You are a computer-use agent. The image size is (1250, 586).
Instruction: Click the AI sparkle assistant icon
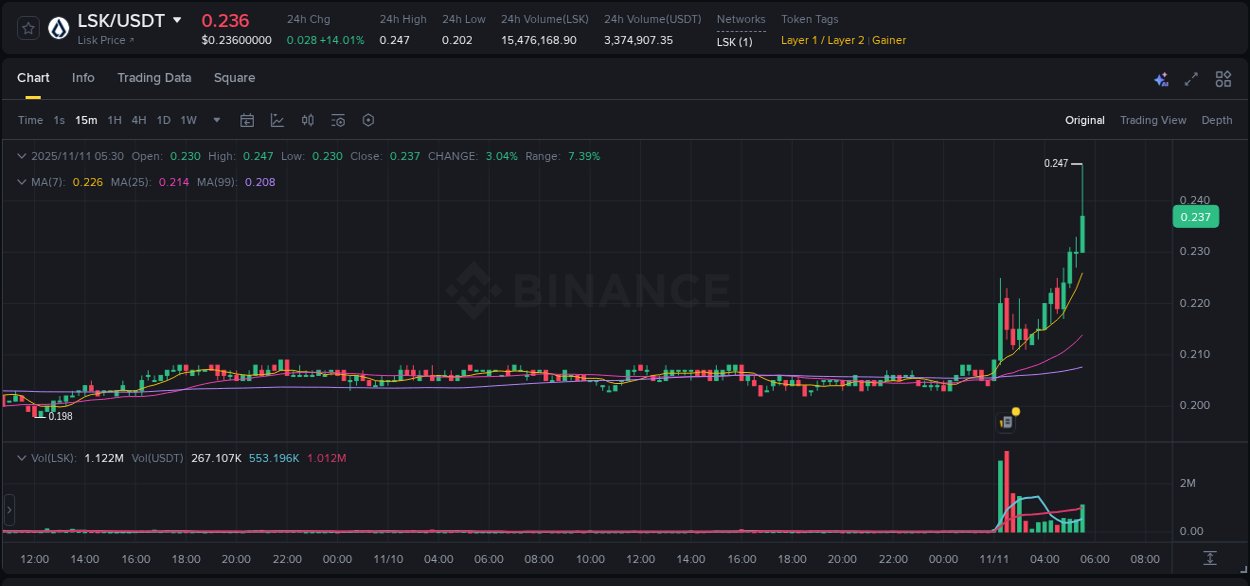tap(1161, 78)
